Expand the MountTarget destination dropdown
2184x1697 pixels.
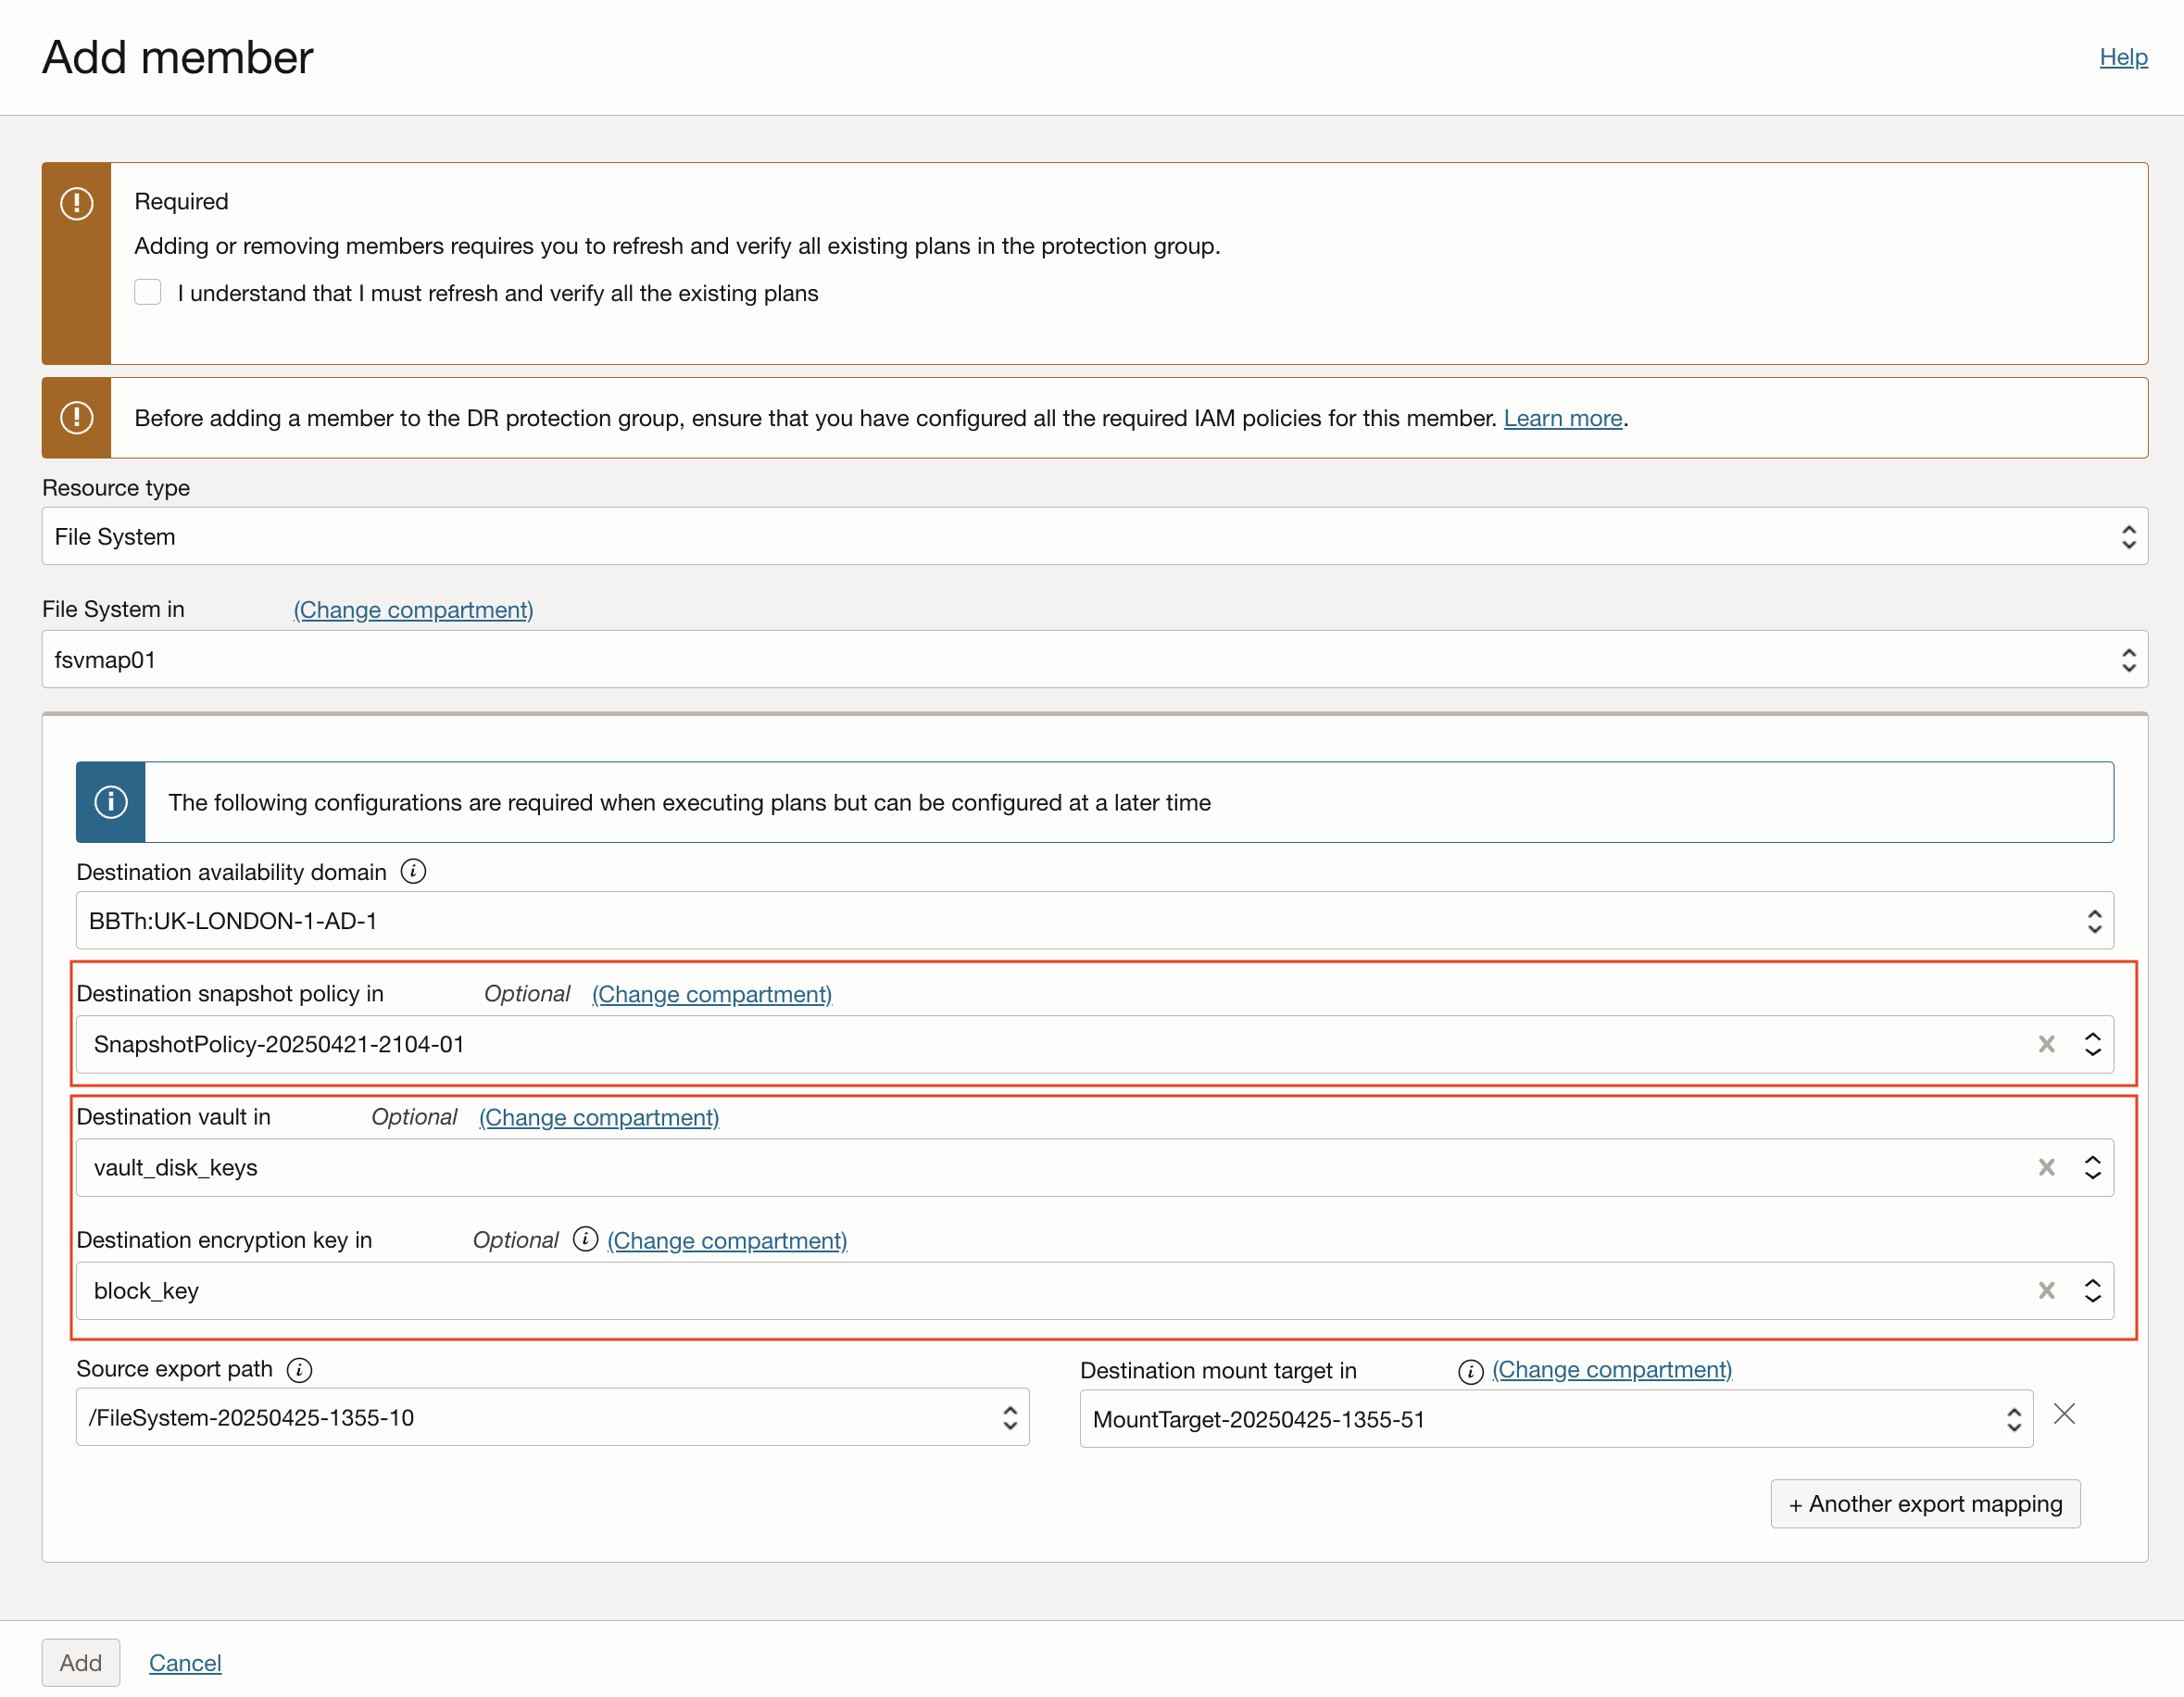pos(1555,1419)
